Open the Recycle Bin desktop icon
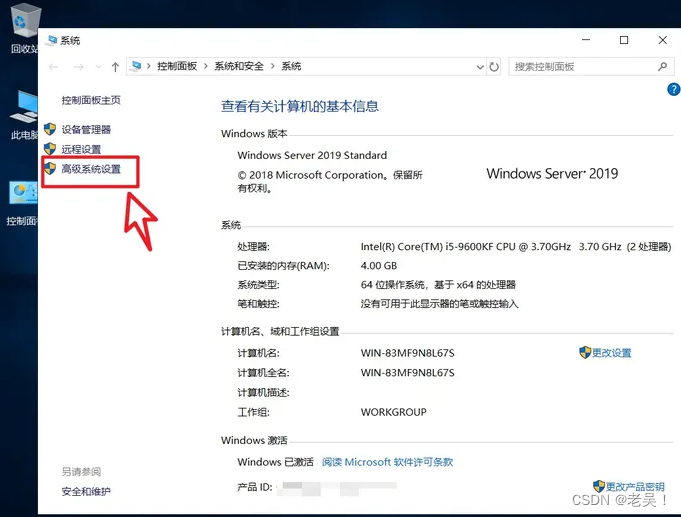 click(x=23, y=27)
